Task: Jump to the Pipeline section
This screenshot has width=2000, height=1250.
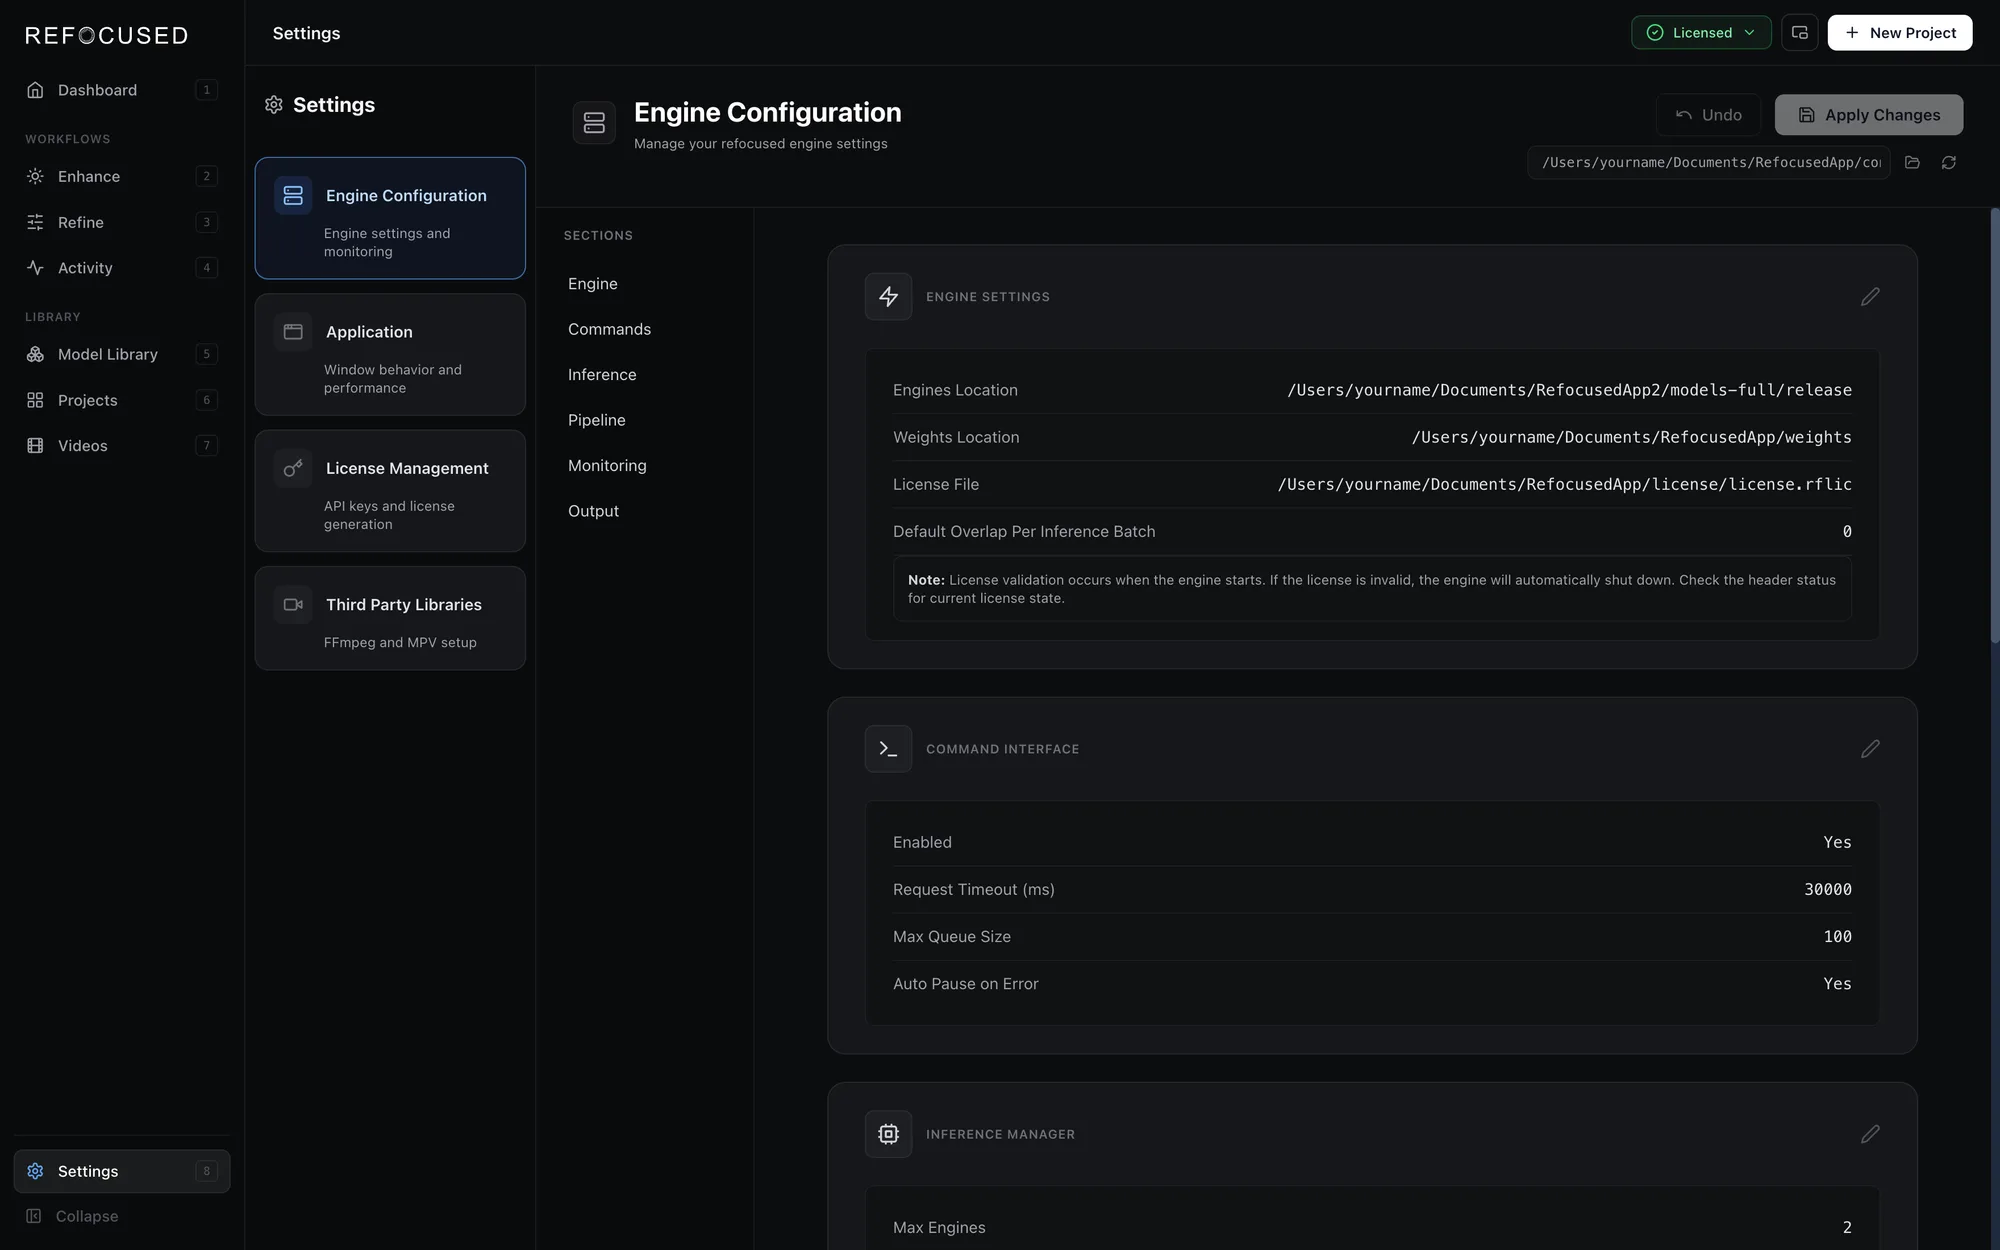Action: 597,420
